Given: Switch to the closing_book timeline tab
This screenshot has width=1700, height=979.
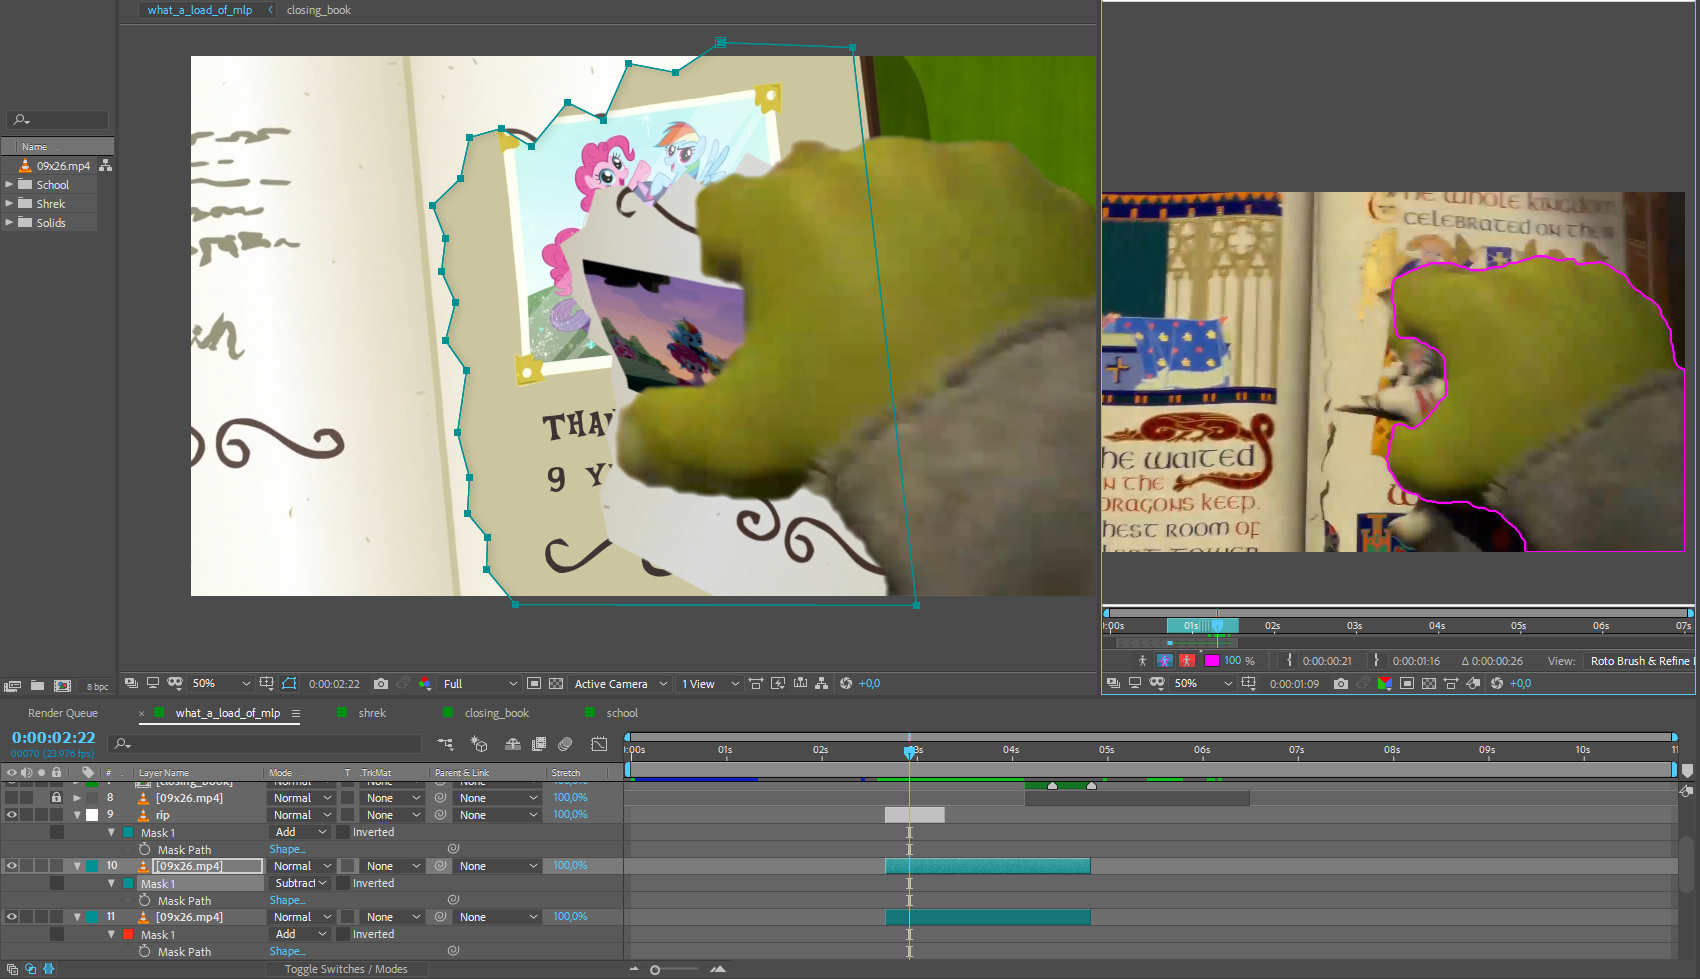Looking at the screenshot, I should (497, 713).
